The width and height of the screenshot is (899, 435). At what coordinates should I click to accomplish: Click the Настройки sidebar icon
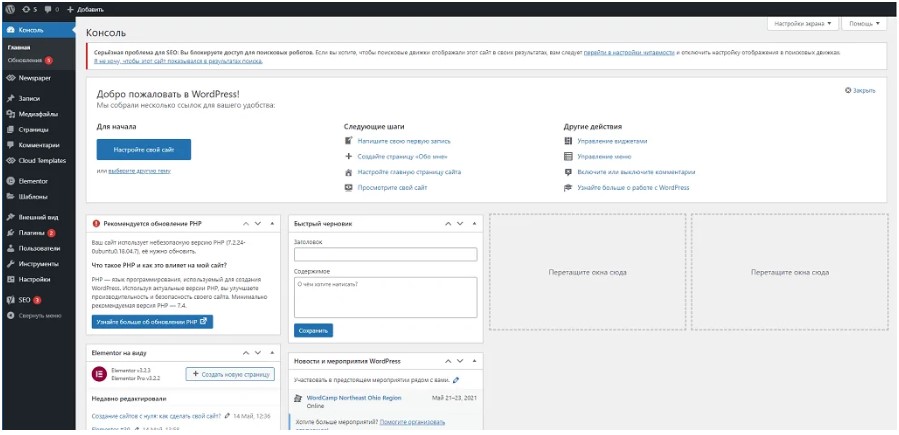tap(10, 280)
